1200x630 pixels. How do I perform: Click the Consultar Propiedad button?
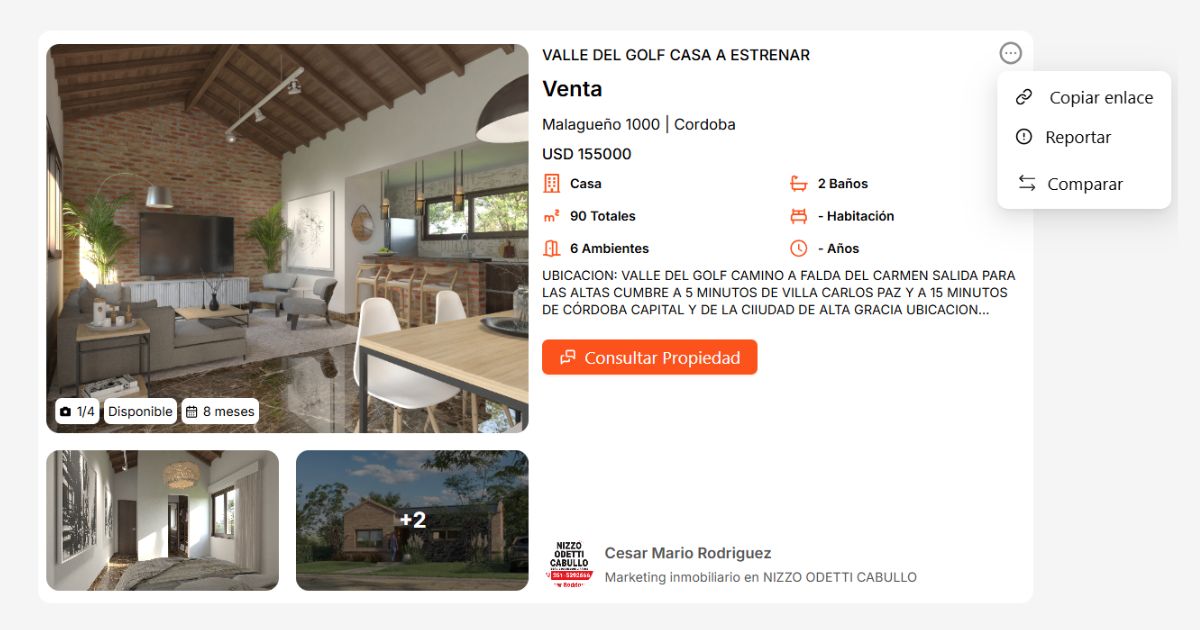pos(650,357)
